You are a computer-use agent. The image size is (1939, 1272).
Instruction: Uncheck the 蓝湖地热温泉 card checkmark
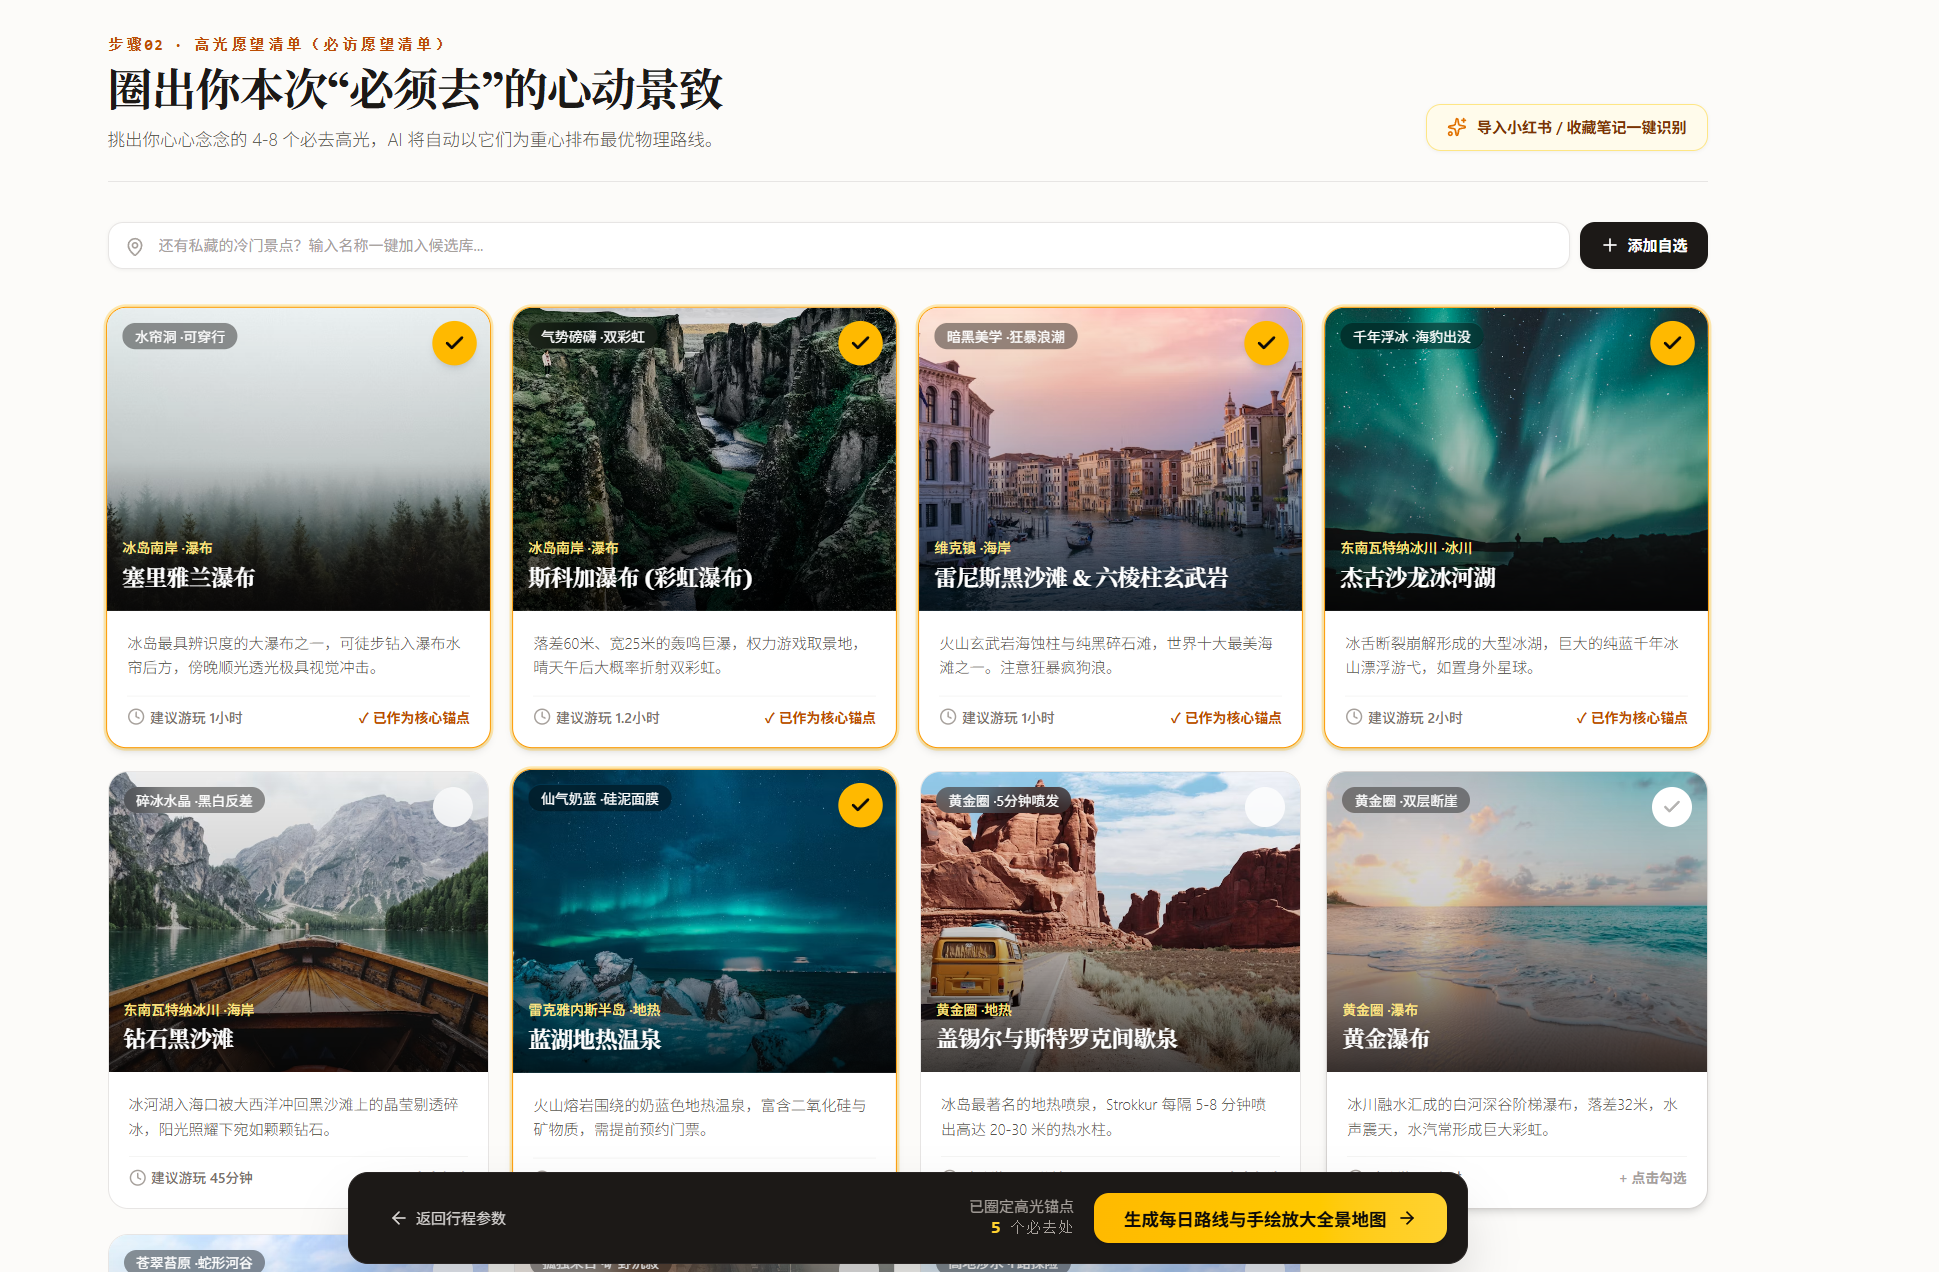860,805
